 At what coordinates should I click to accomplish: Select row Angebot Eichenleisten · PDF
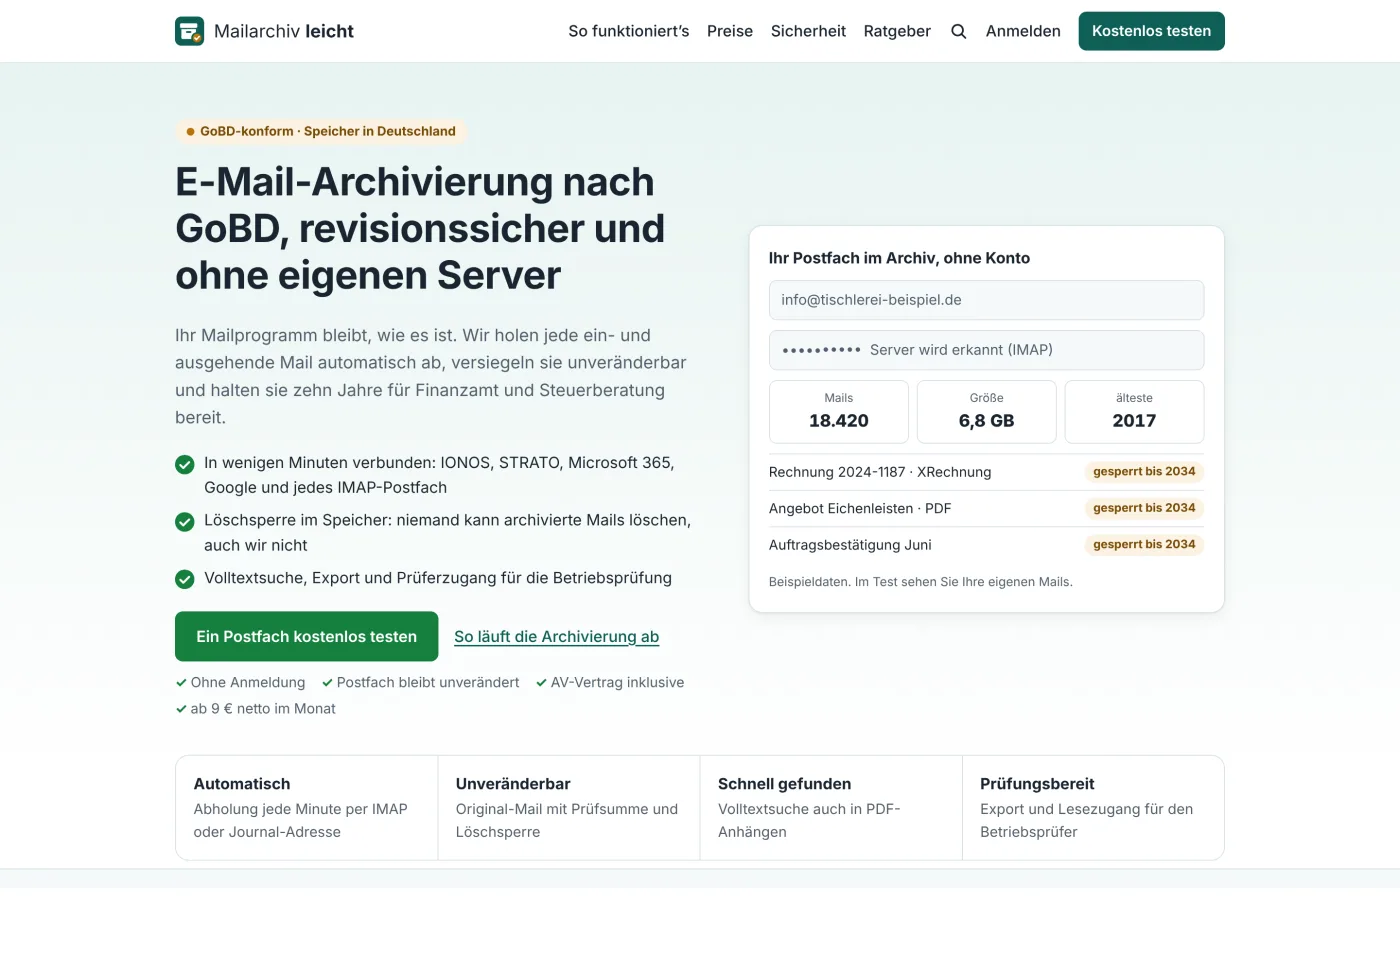[986, 508]
